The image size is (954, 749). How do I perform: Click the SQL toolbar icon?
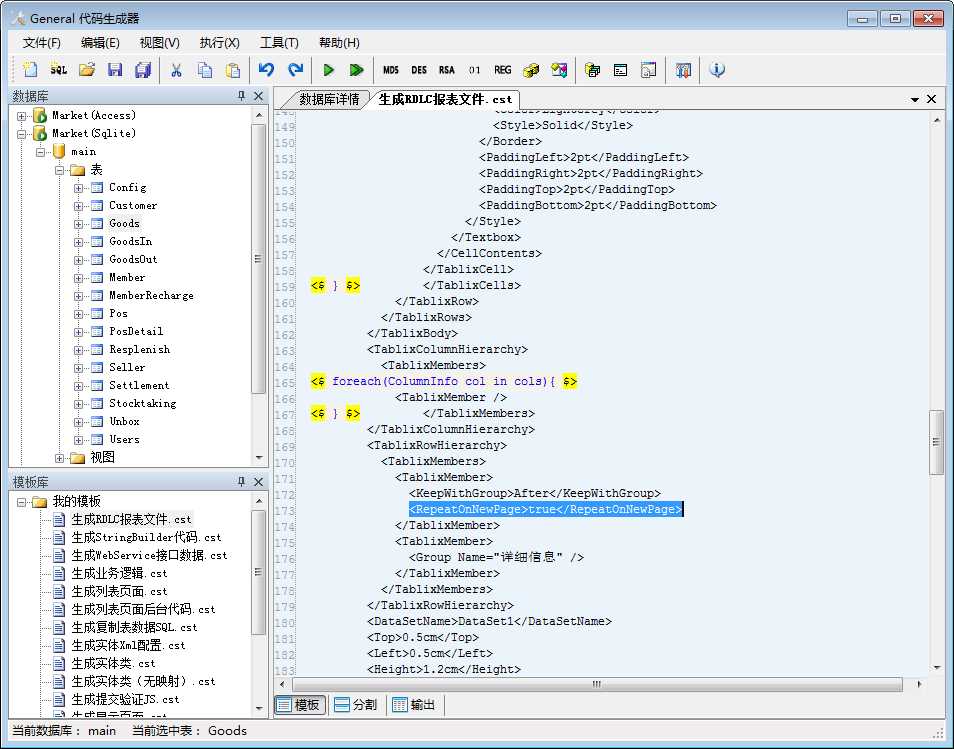59,70
